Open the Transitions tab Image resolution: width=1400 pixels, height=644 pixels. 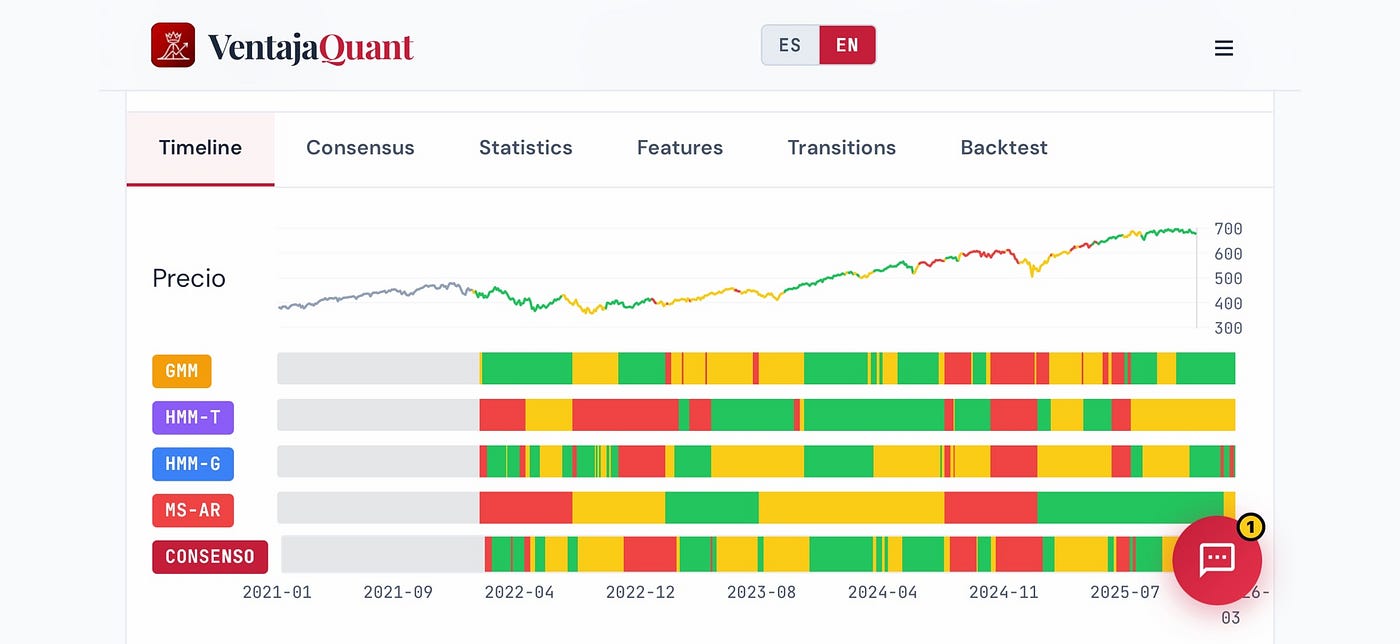tap(842, 148)
